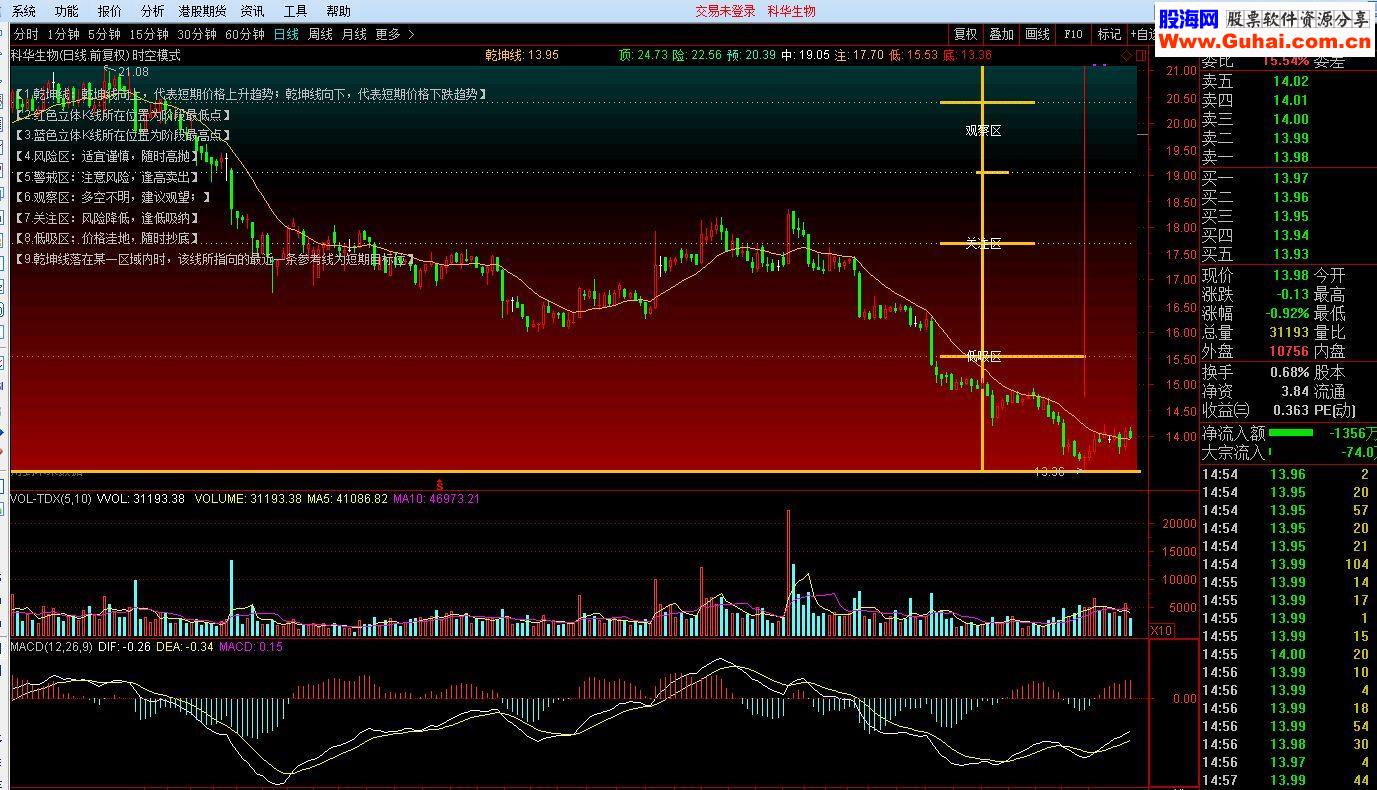1377x790 pixels.
Task: Open the 系统 menu
Action: [23, 11]
